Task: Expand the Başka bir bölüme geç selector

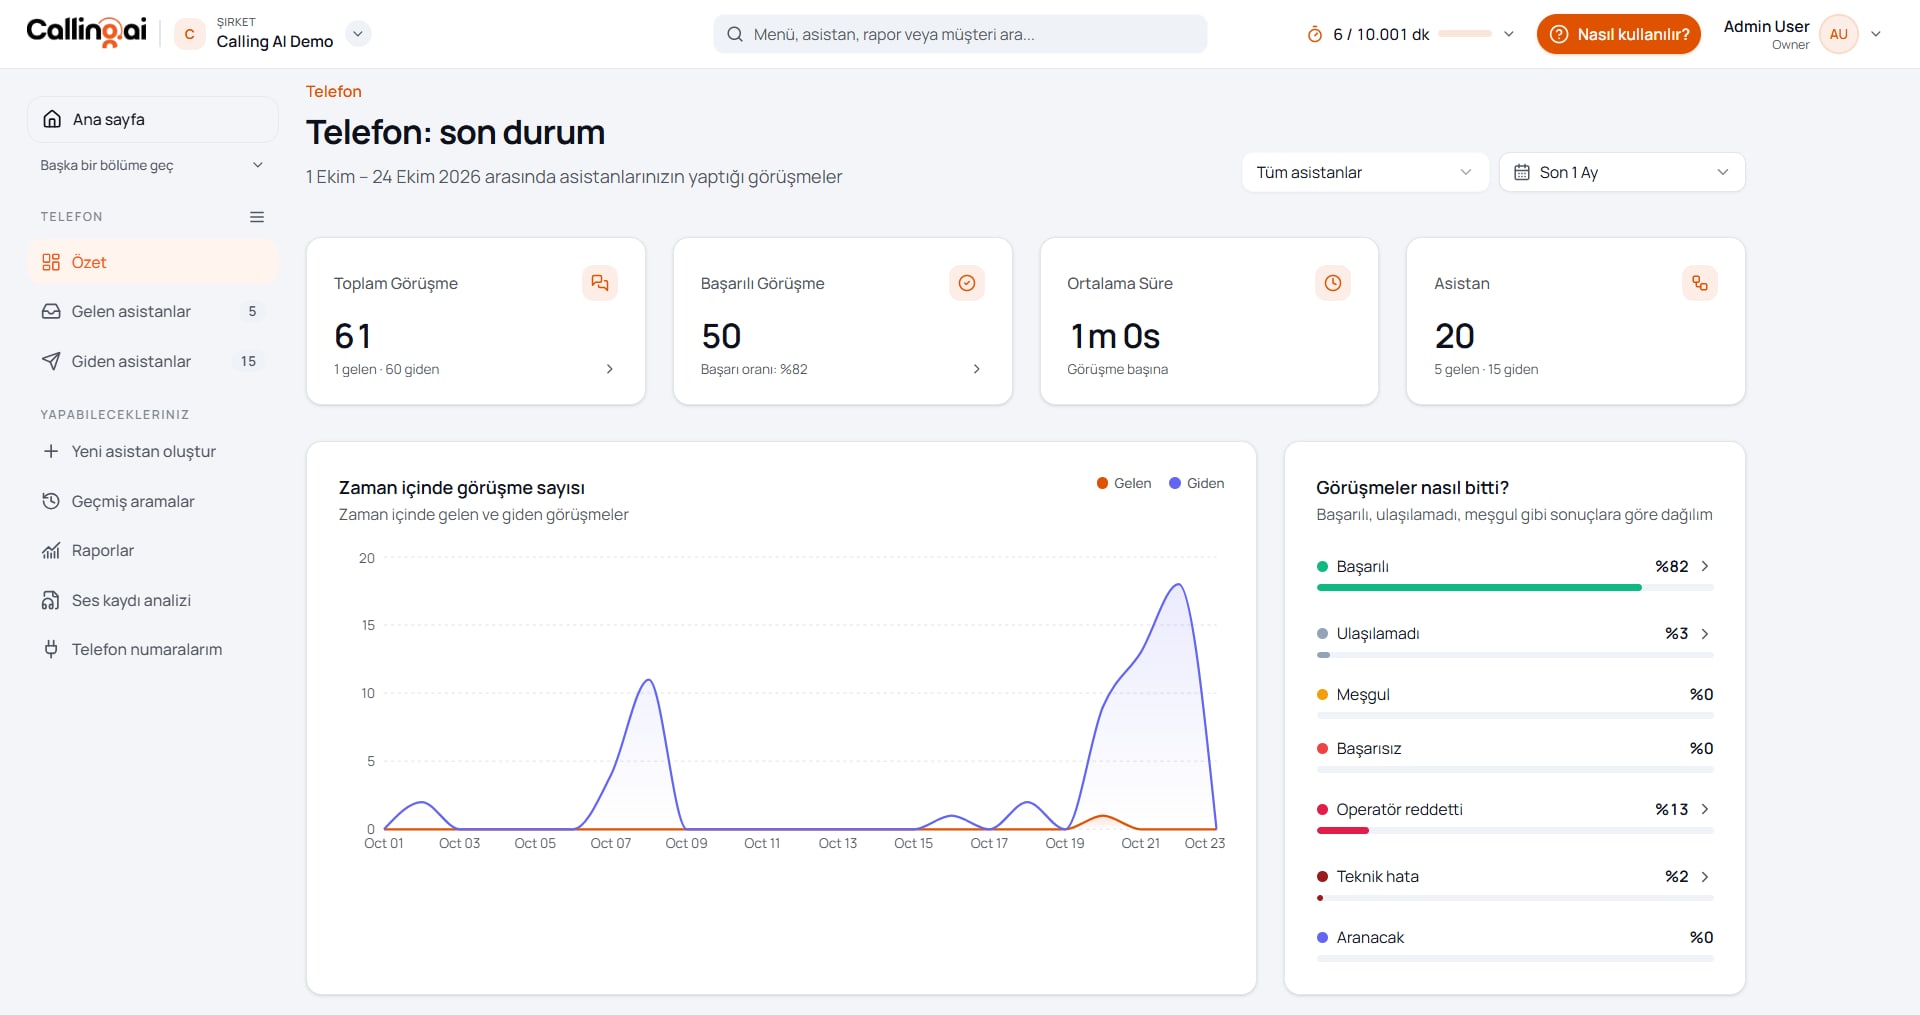Action: tap(152, 165)
